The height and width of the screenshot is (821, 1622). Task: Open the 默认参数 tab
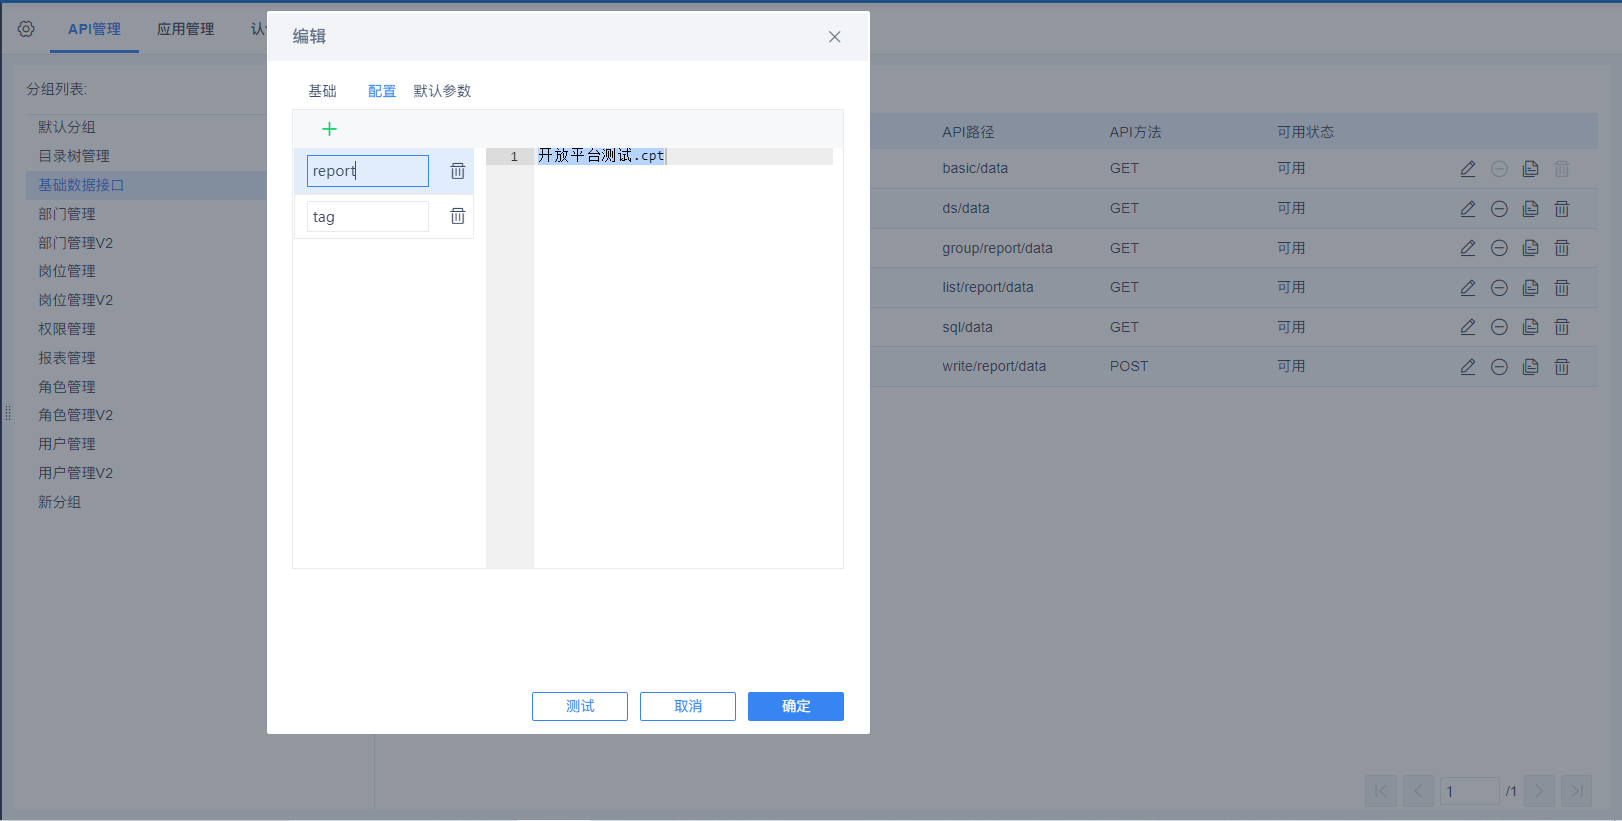click(x=442, y=91)
